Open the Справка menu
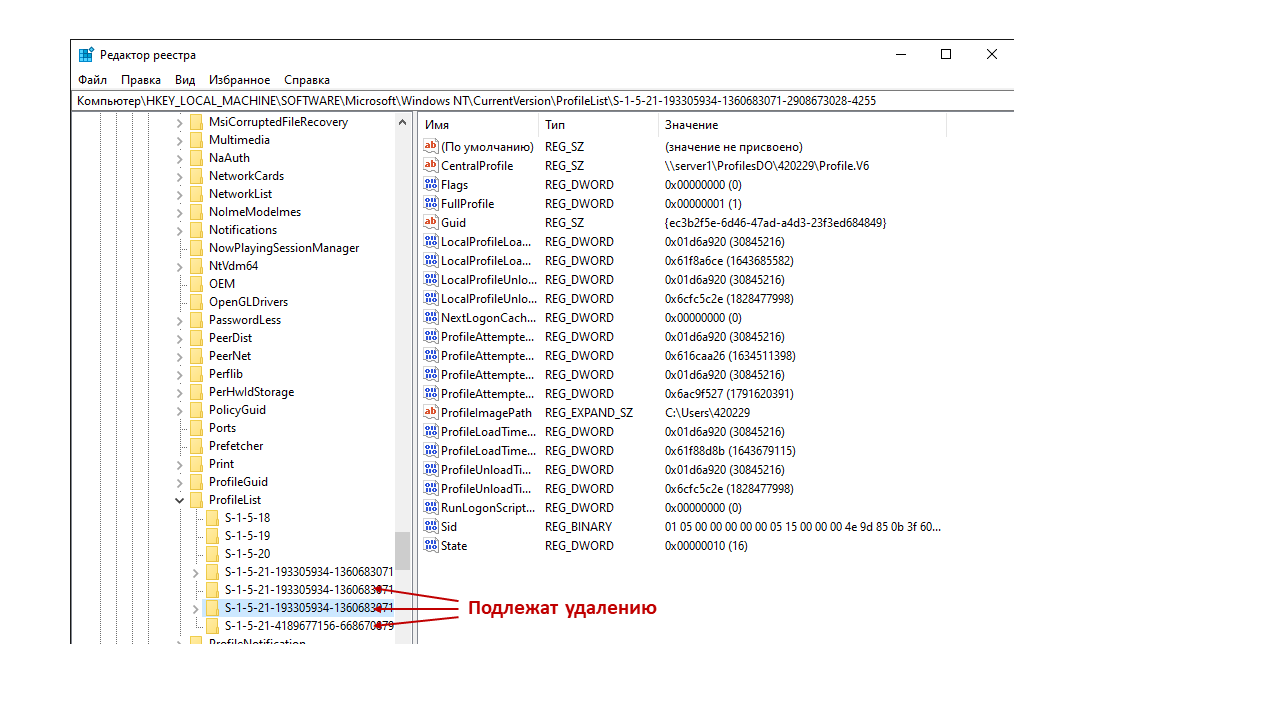This screenshot has height=720, width=1280. [306, 80]
